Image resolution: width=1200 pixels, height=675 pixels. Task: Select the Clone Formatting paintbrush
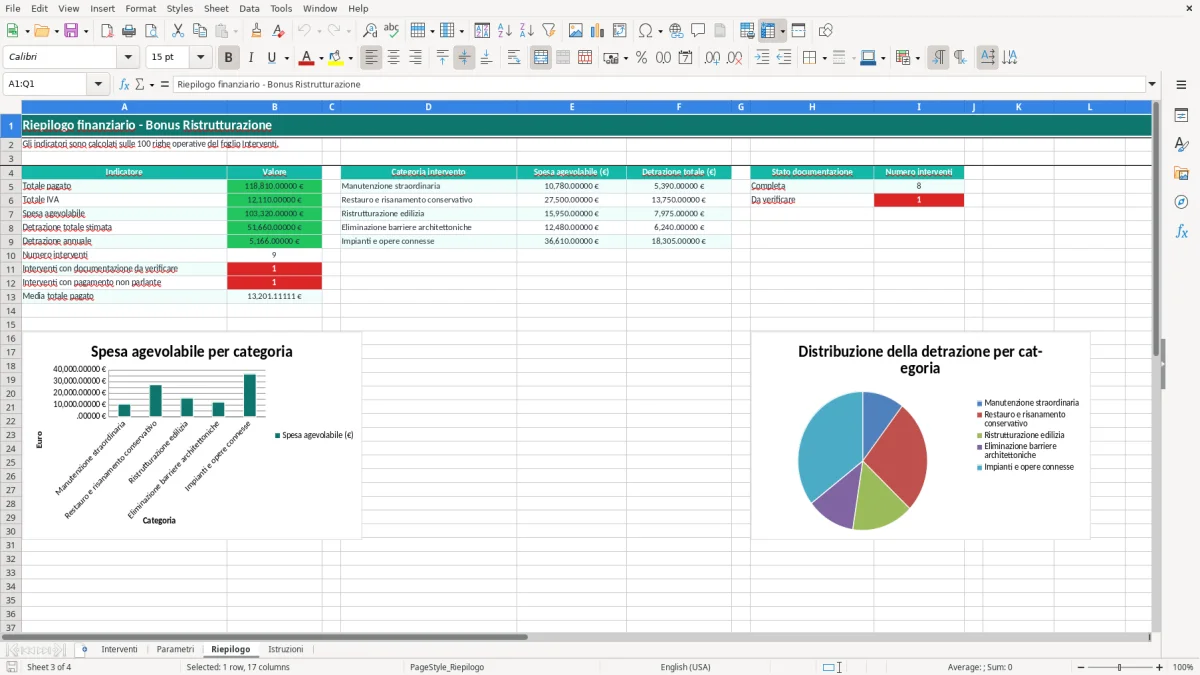point(256,31)
